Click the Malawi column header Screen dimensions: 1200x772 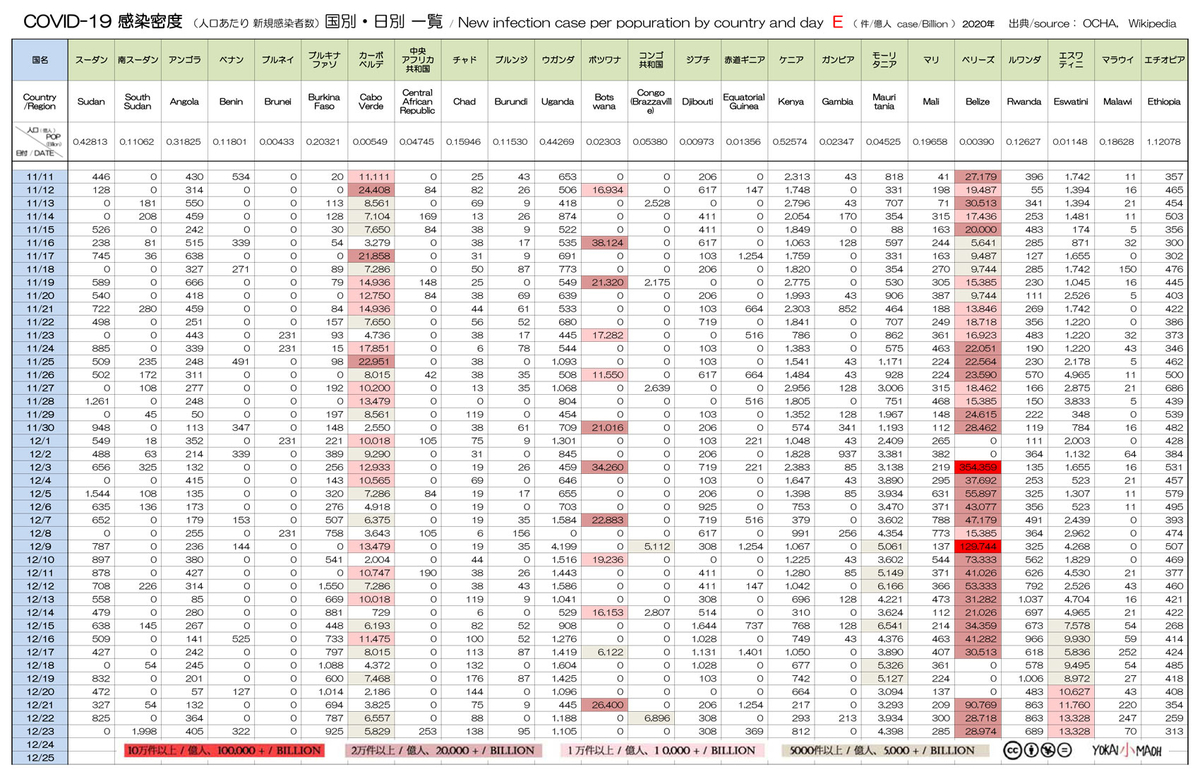(x=1117, y=102)
